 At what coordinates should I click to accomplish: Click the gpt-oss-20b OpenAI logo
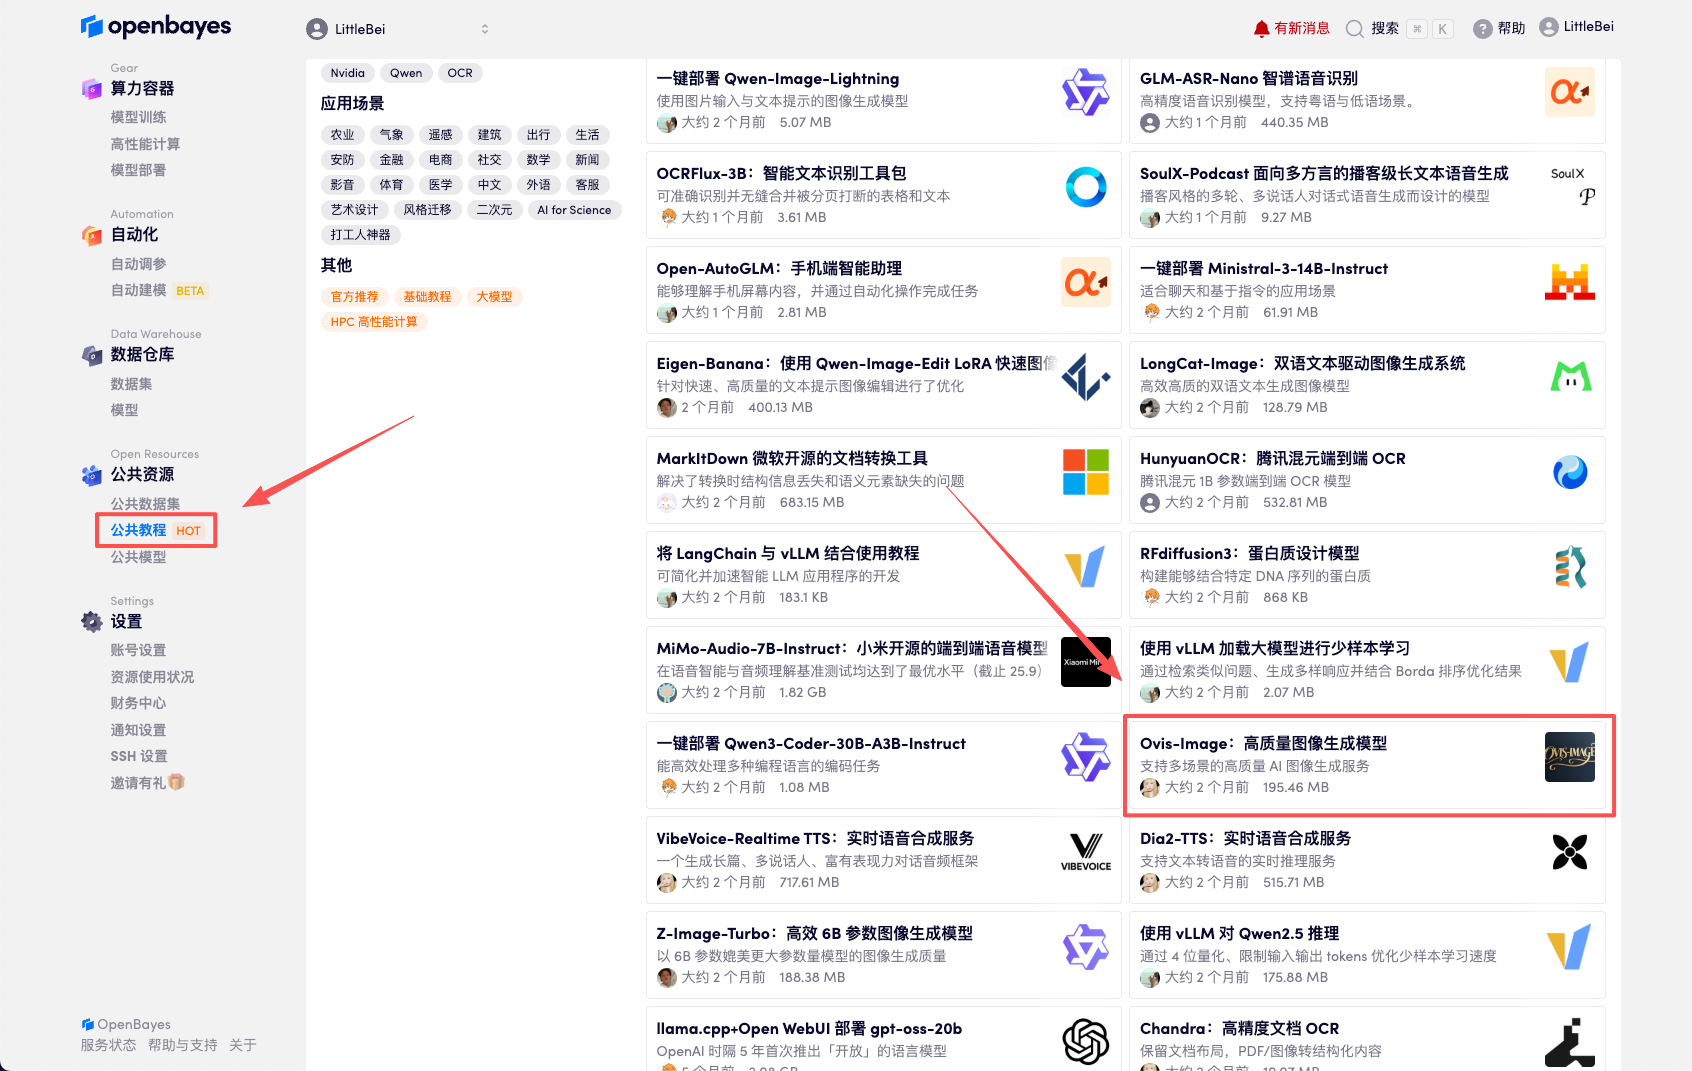pos(1086,1042)
